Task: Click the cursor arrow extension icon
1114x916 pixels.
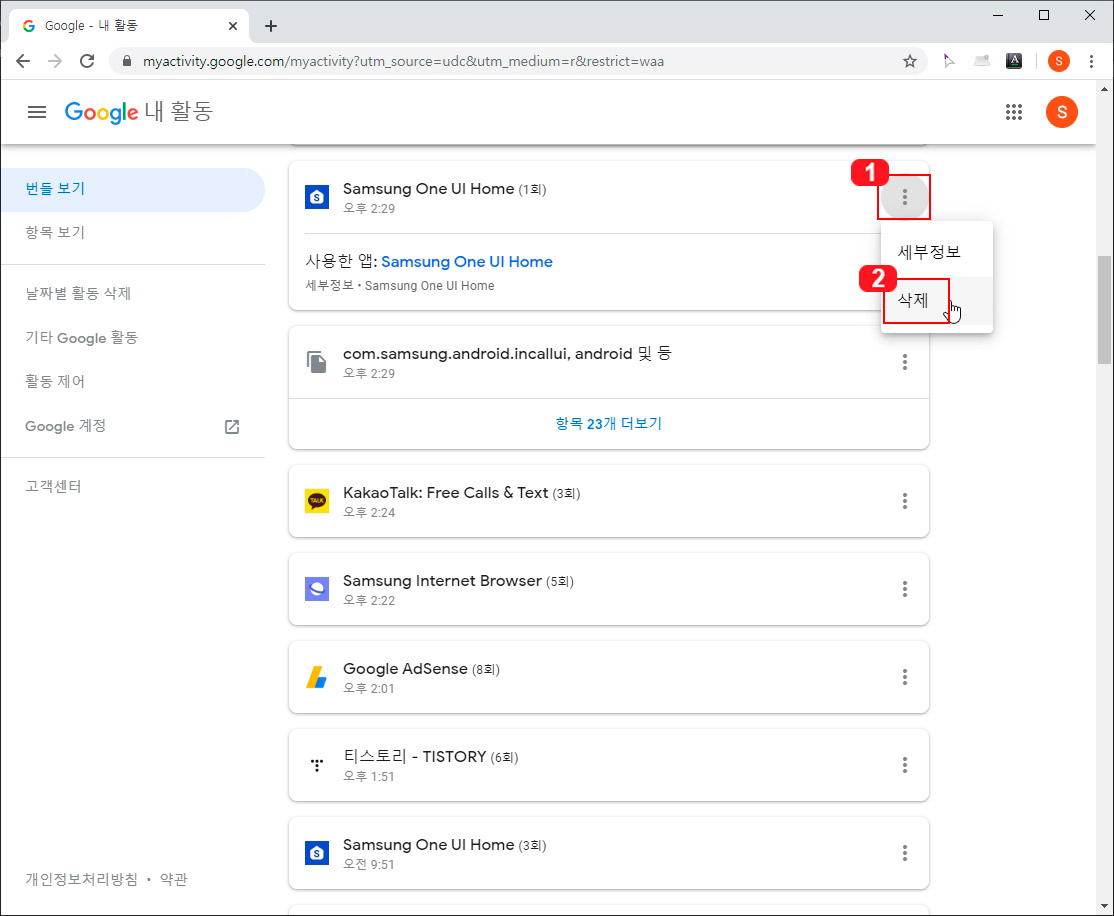Action: click(x=948, y=61)
